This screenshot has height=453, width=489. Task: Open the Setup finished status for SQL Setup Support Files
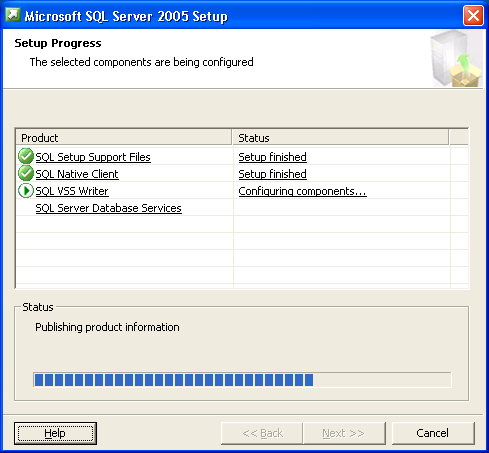(x=273, y=157)
